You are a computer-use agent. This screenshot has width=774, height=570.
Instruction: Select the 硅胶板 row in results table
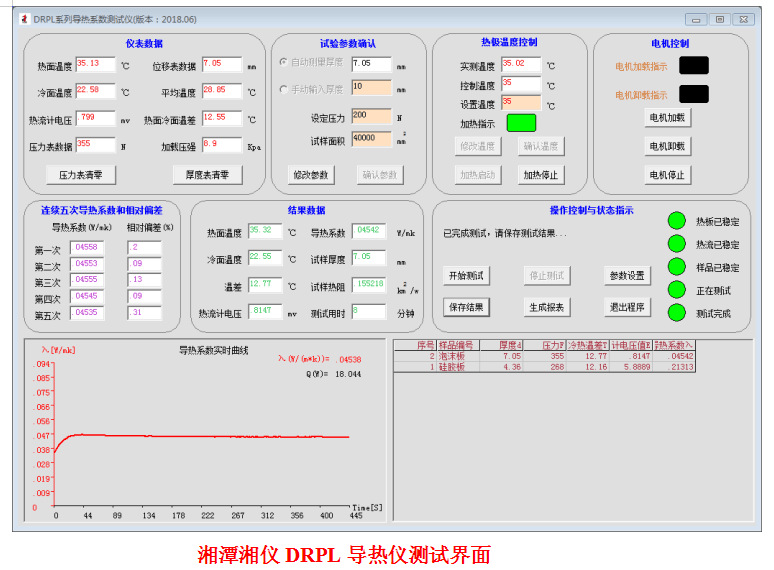click(x=544, y=367)
